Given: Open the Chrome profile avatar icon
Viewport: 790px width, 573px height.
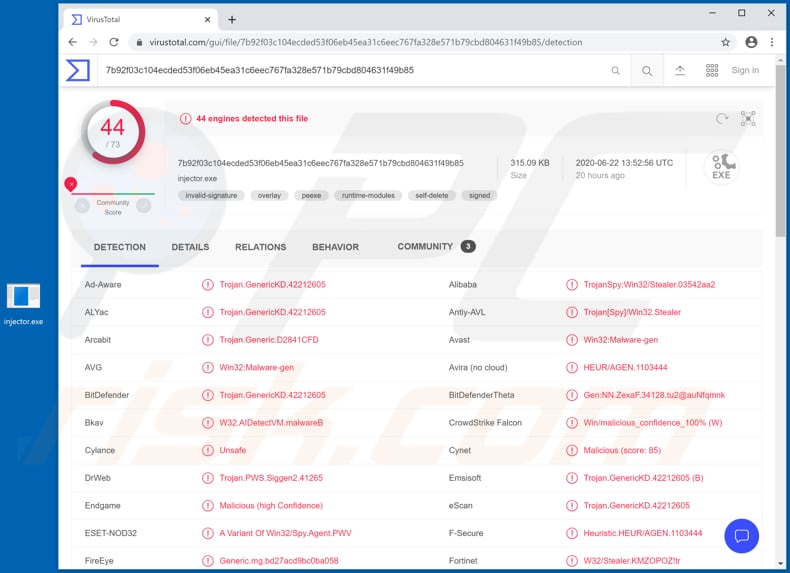Looking at the screenshot, I should (751, 42).
